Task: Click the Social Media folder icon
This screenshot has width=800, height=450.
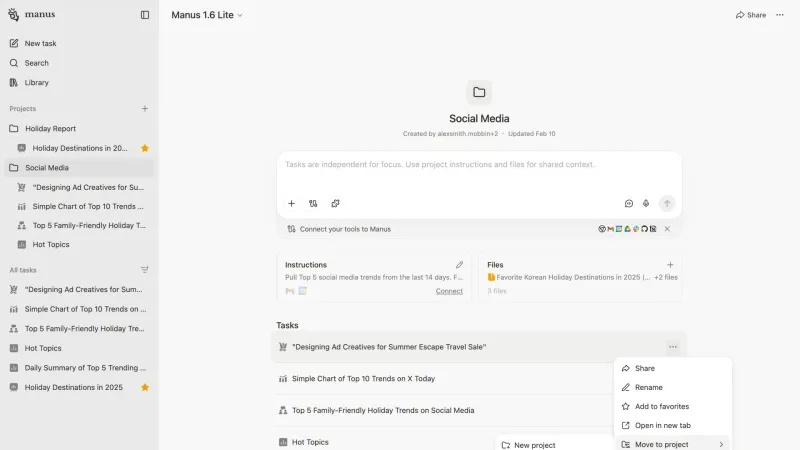Action: tap(479, 92)
